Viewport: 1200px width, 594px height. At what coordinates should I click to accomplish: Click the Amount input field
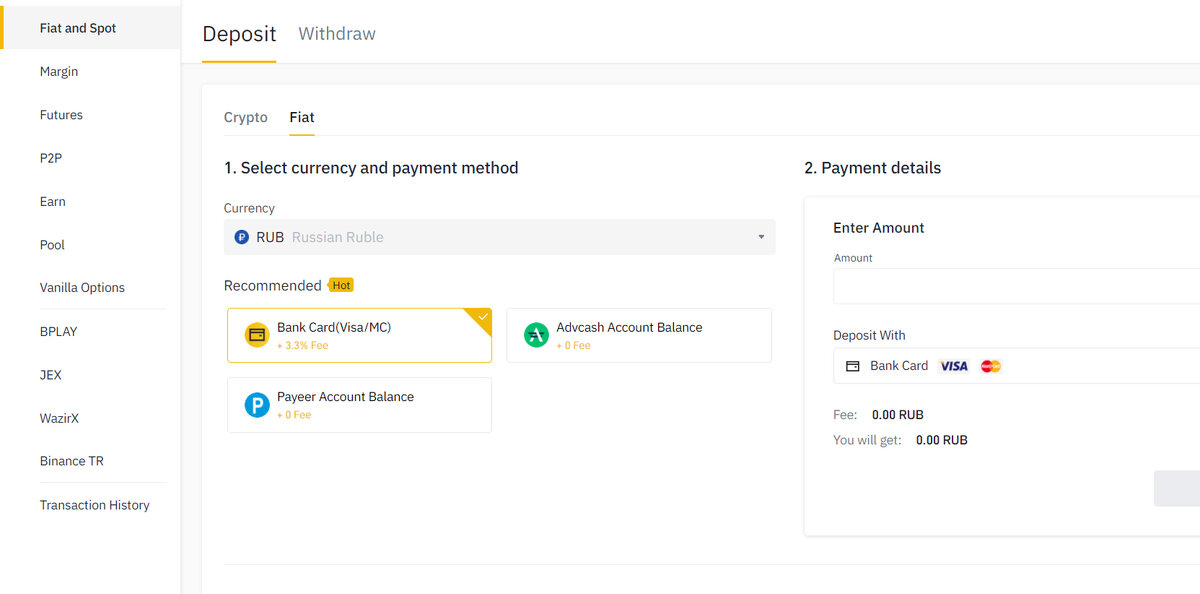point(1016,286)
